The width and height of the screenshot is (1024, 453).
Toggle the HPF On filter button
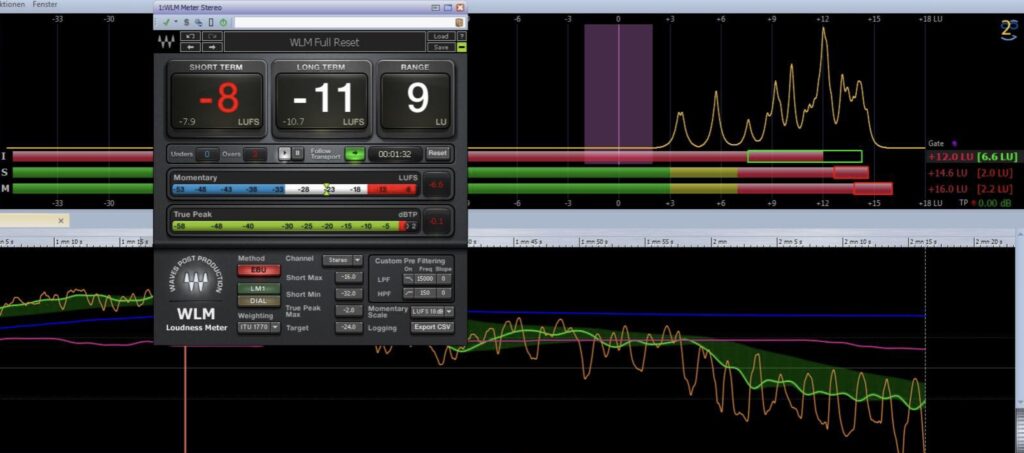coord(408,294)
